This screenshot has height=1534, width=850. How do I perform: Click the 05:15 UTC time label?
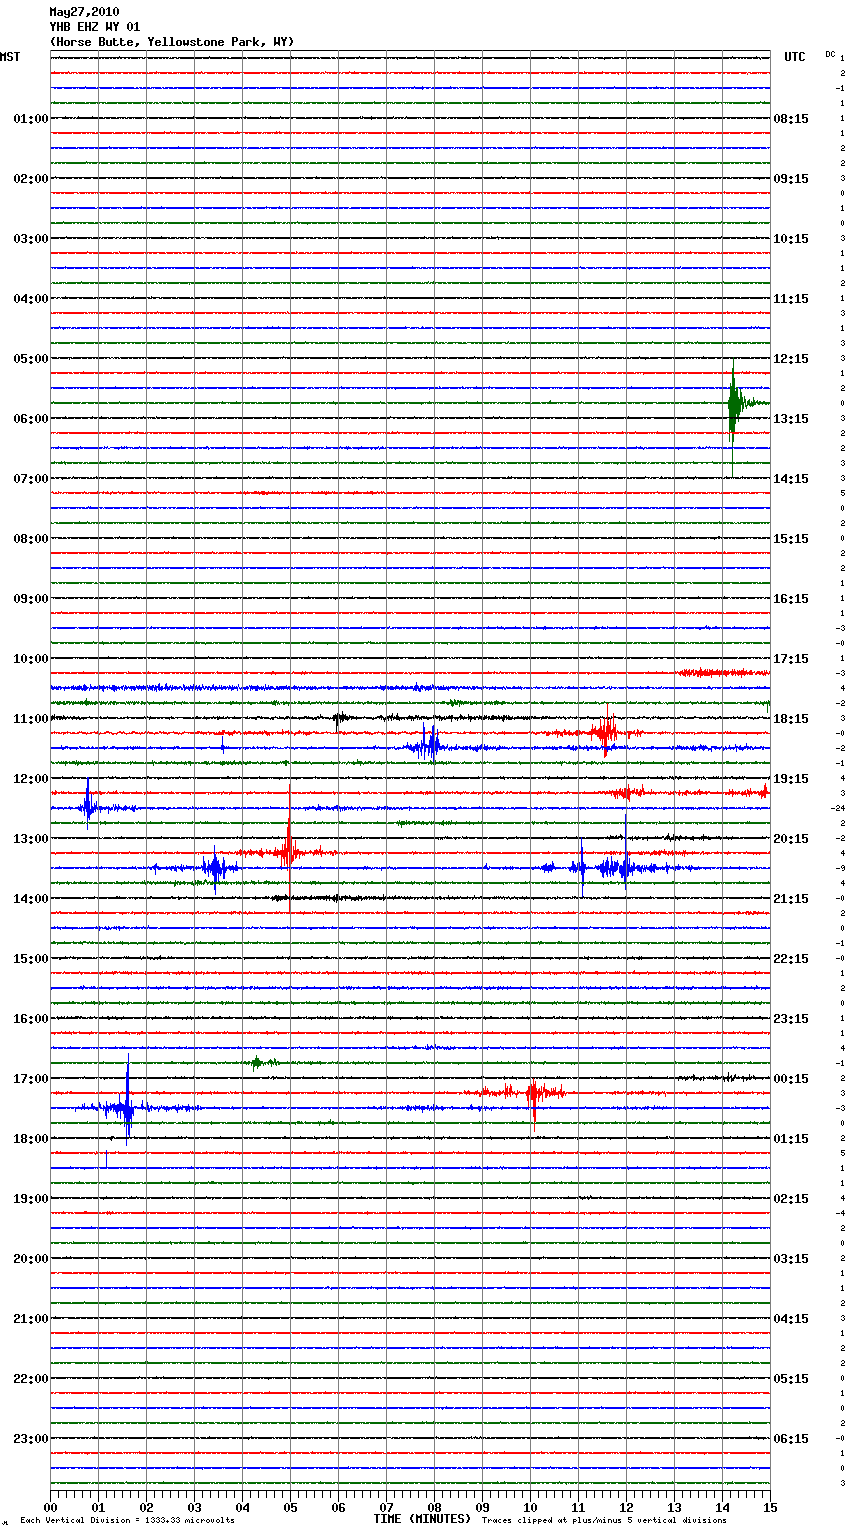pos(791,1379)
